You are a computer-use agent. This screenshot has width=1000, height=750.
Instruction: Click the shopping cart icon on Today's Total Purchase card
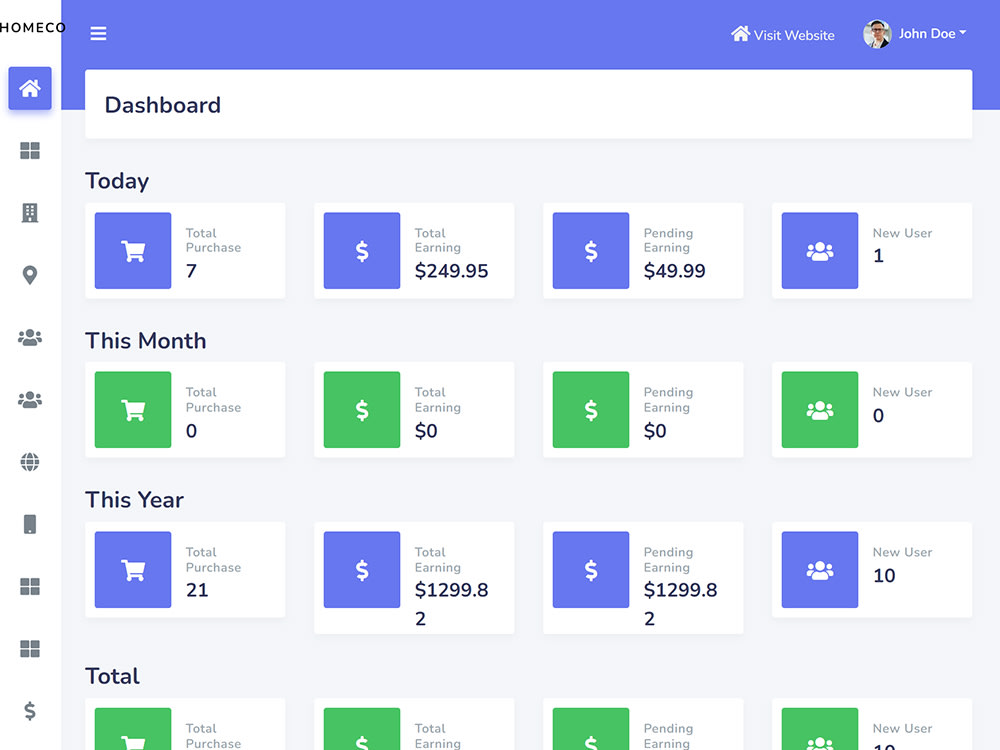coord(133,251)
